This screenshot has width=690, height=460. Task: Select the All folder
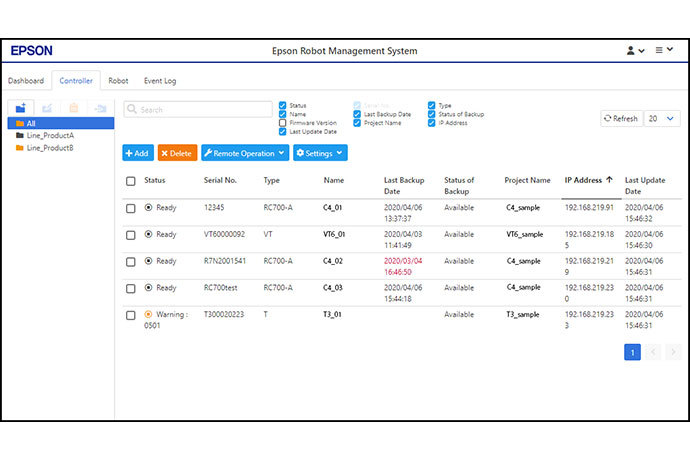(x=61, y=123)
